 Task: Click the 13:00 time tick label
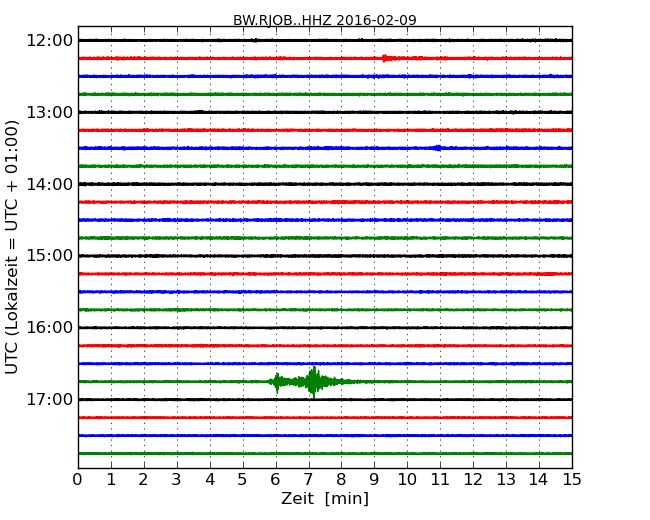(x=49, y=112)
